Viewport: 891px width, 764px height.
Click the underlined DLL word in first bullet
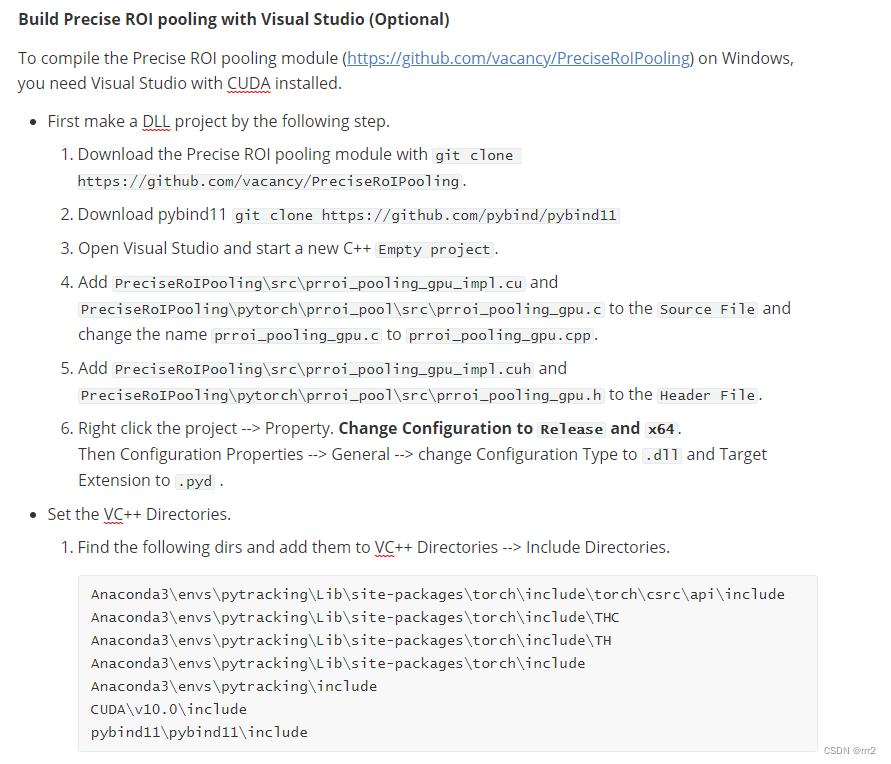pos(157,121)
